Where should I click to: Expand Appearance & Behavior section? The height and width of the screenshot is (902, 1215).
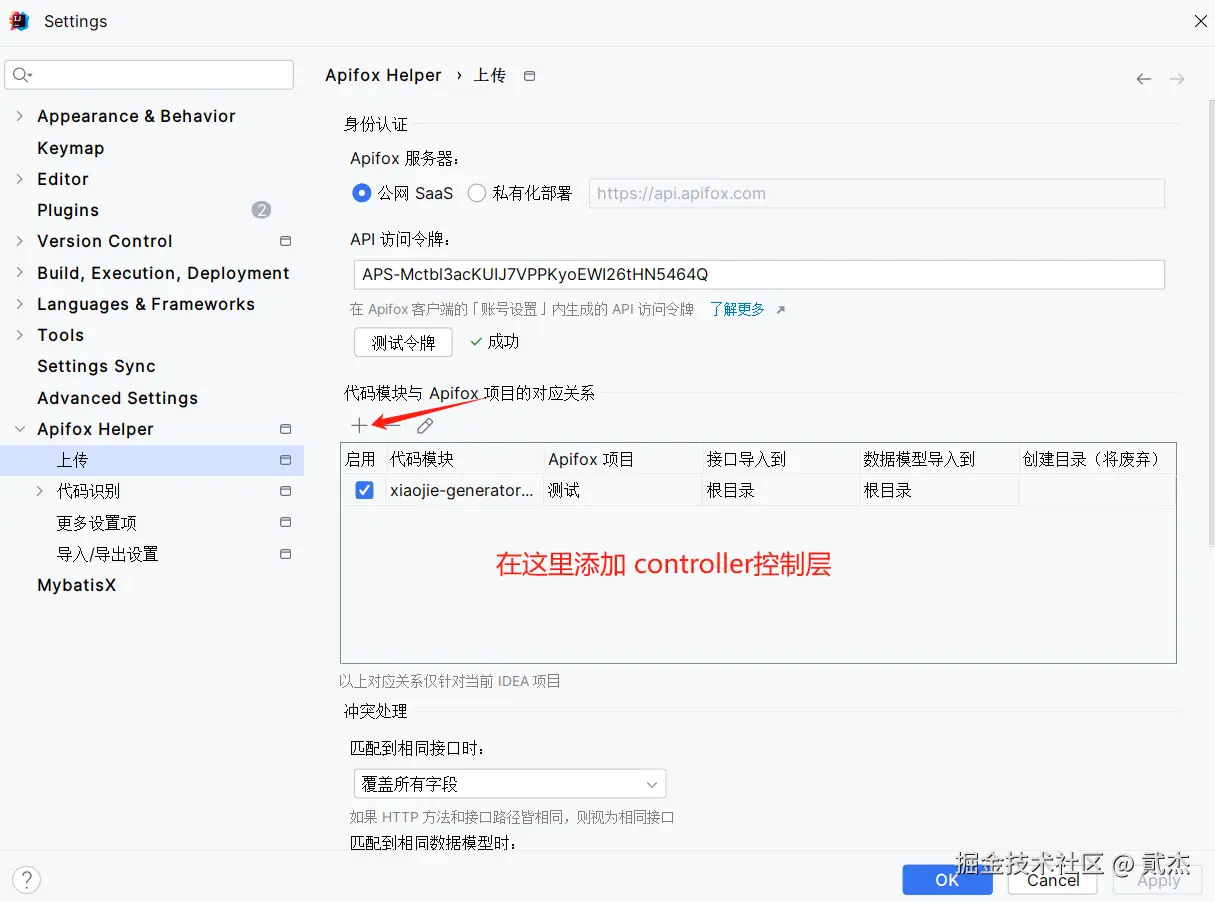click(x=20, y=116)
